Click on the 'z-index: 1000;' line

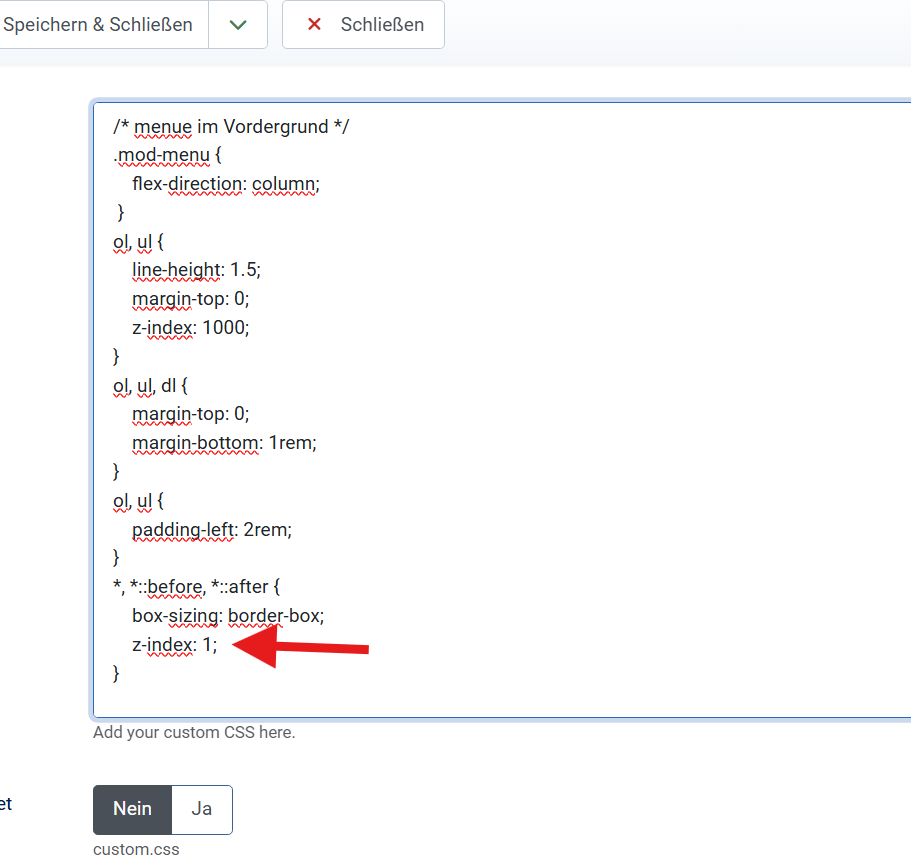point(190,327)
